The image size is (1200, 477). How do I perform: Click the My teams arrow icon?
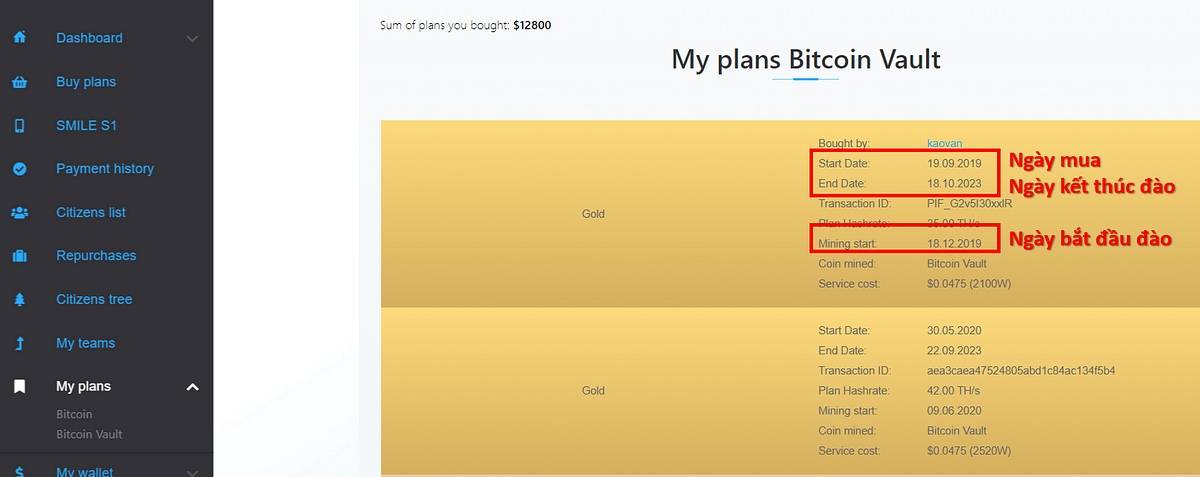pyautogui.click(x=19, y=343)
